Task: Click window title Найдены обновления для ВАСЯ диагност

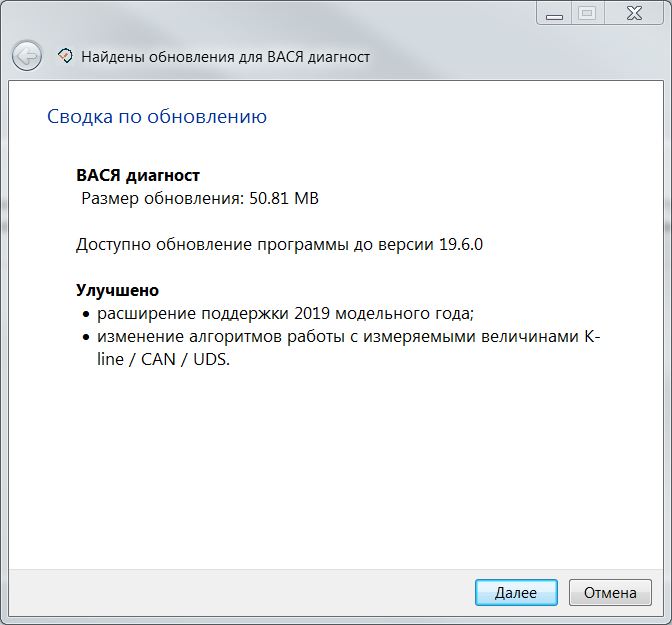Action: (225, 57)
